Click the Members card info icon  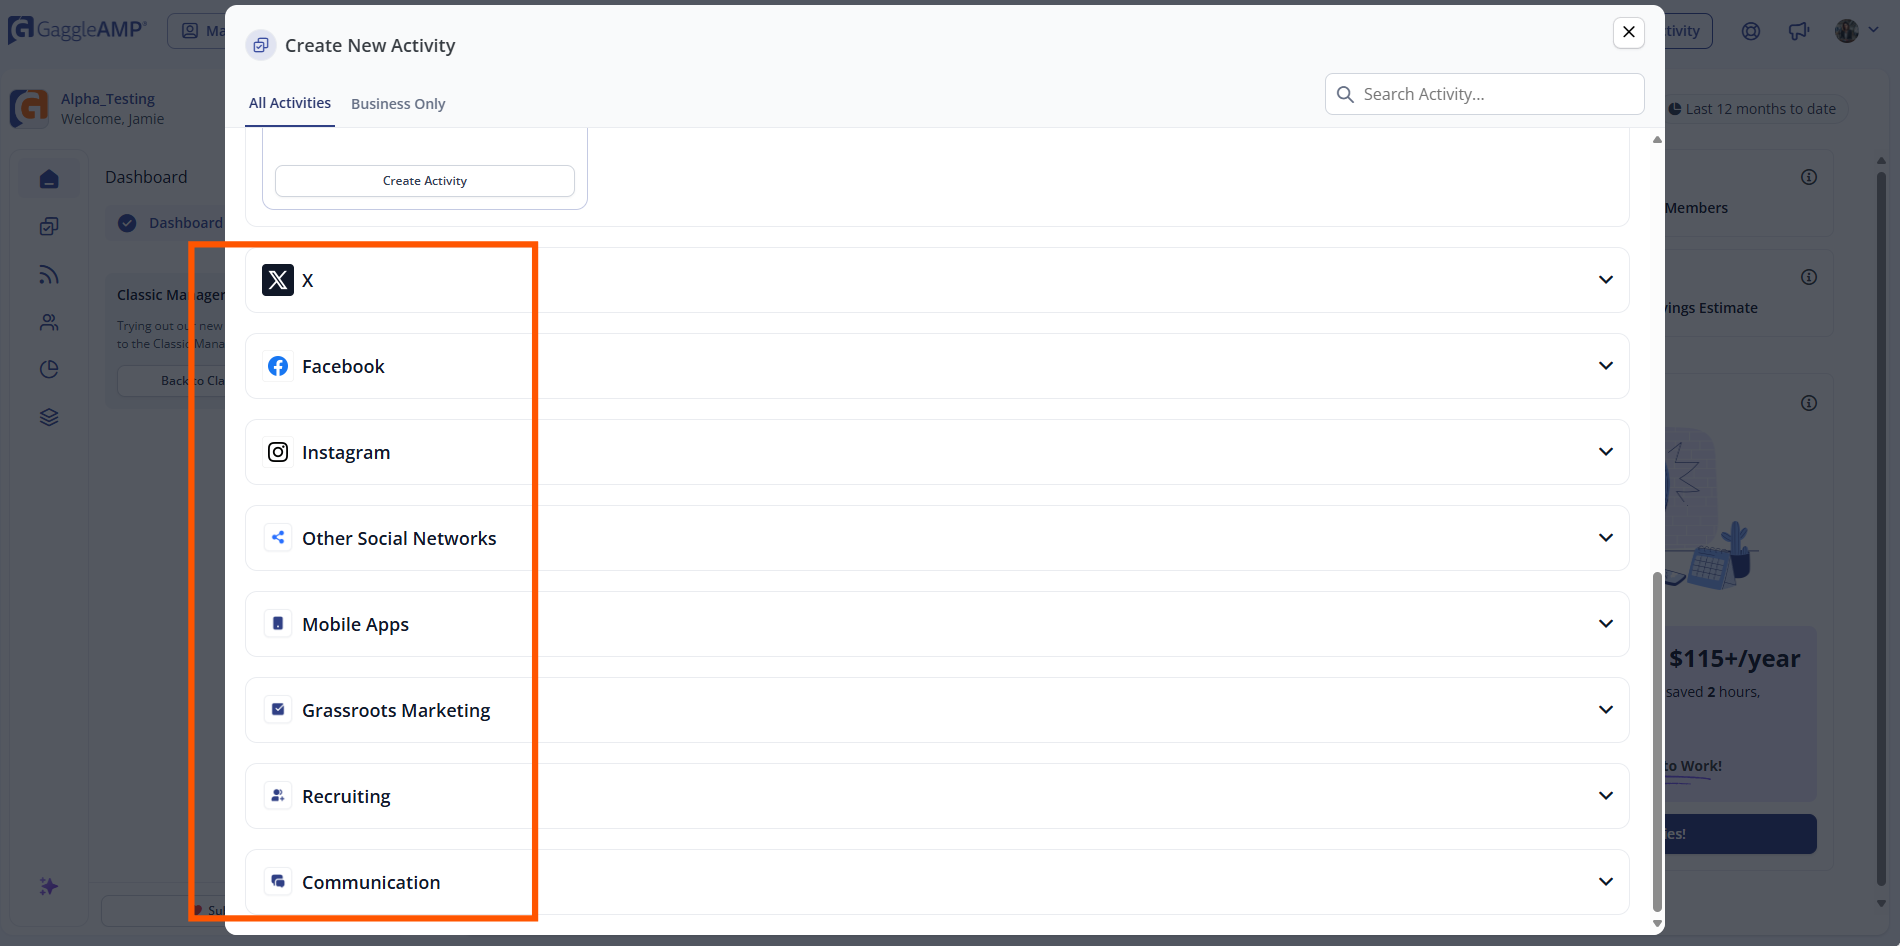1809,177
